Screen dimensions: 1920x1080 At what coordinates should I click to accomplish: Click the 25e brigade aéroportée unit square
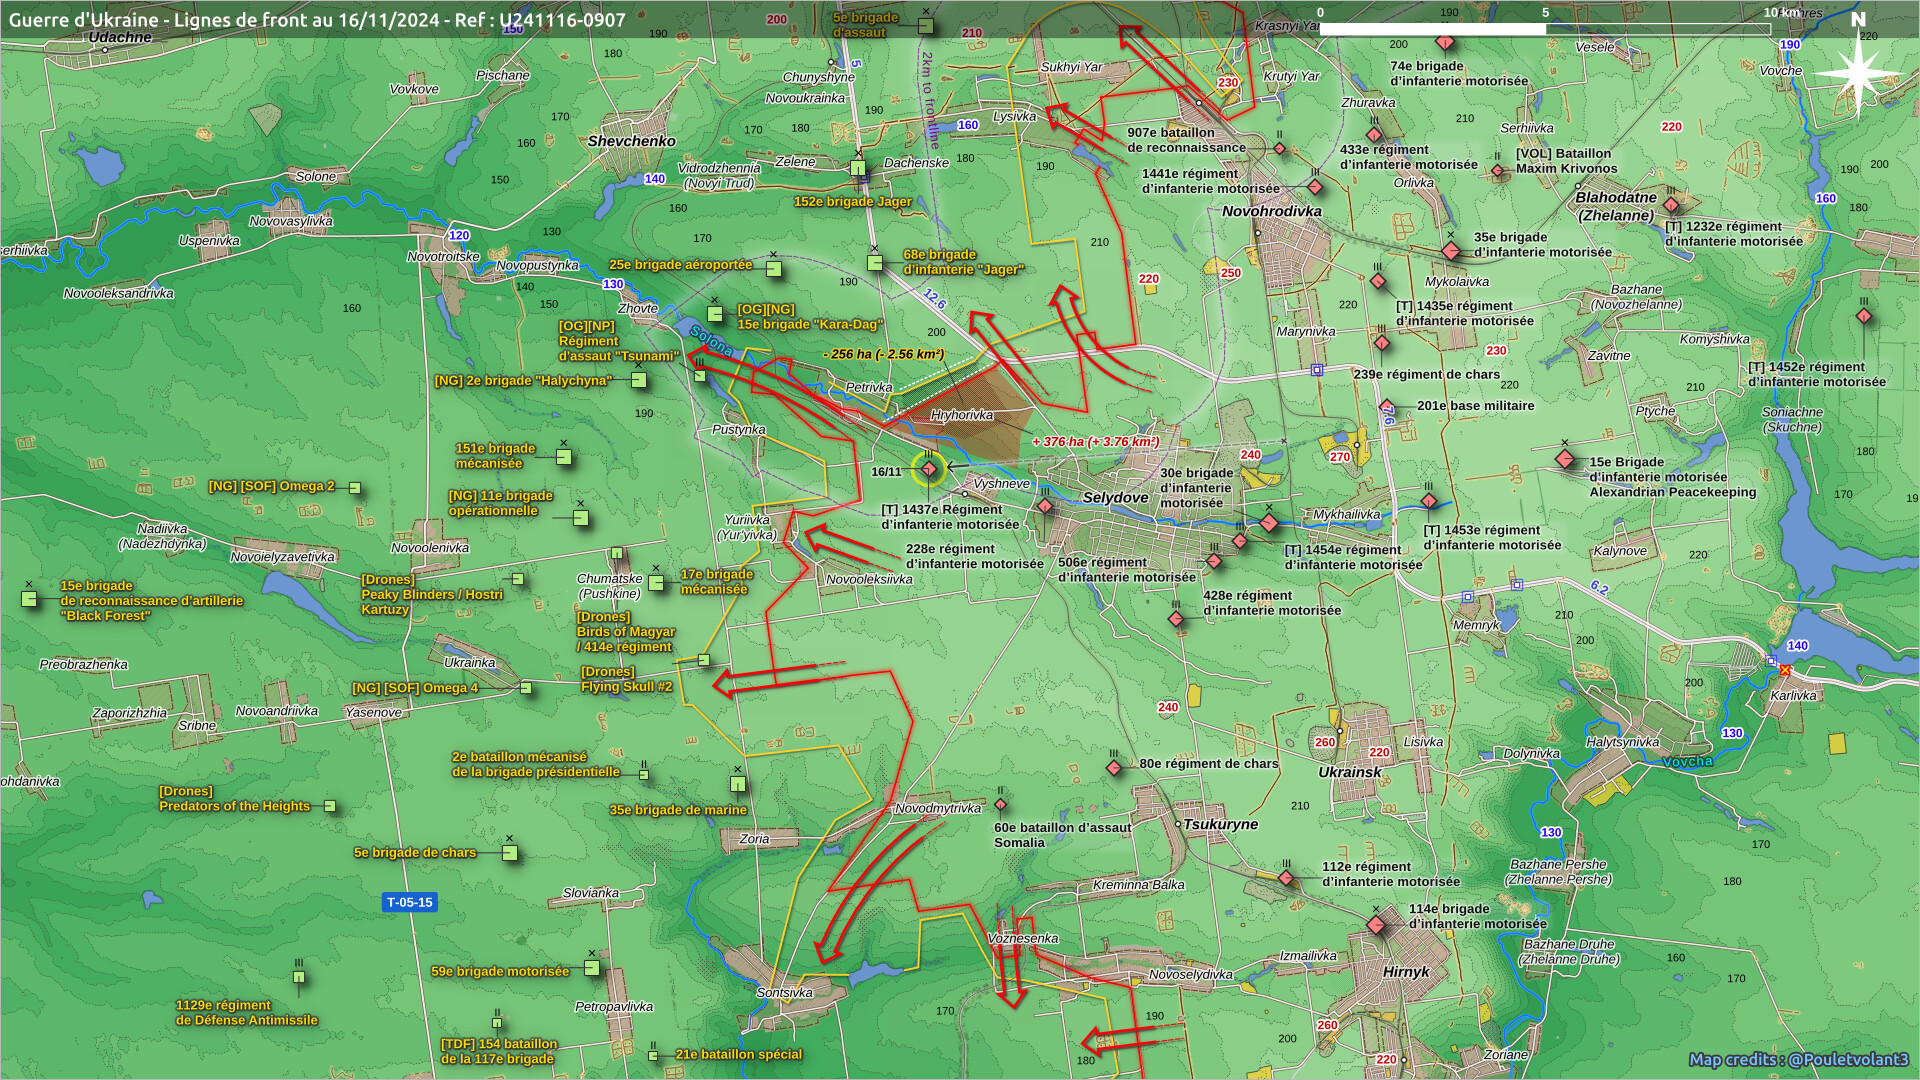[x=773, y=268]
